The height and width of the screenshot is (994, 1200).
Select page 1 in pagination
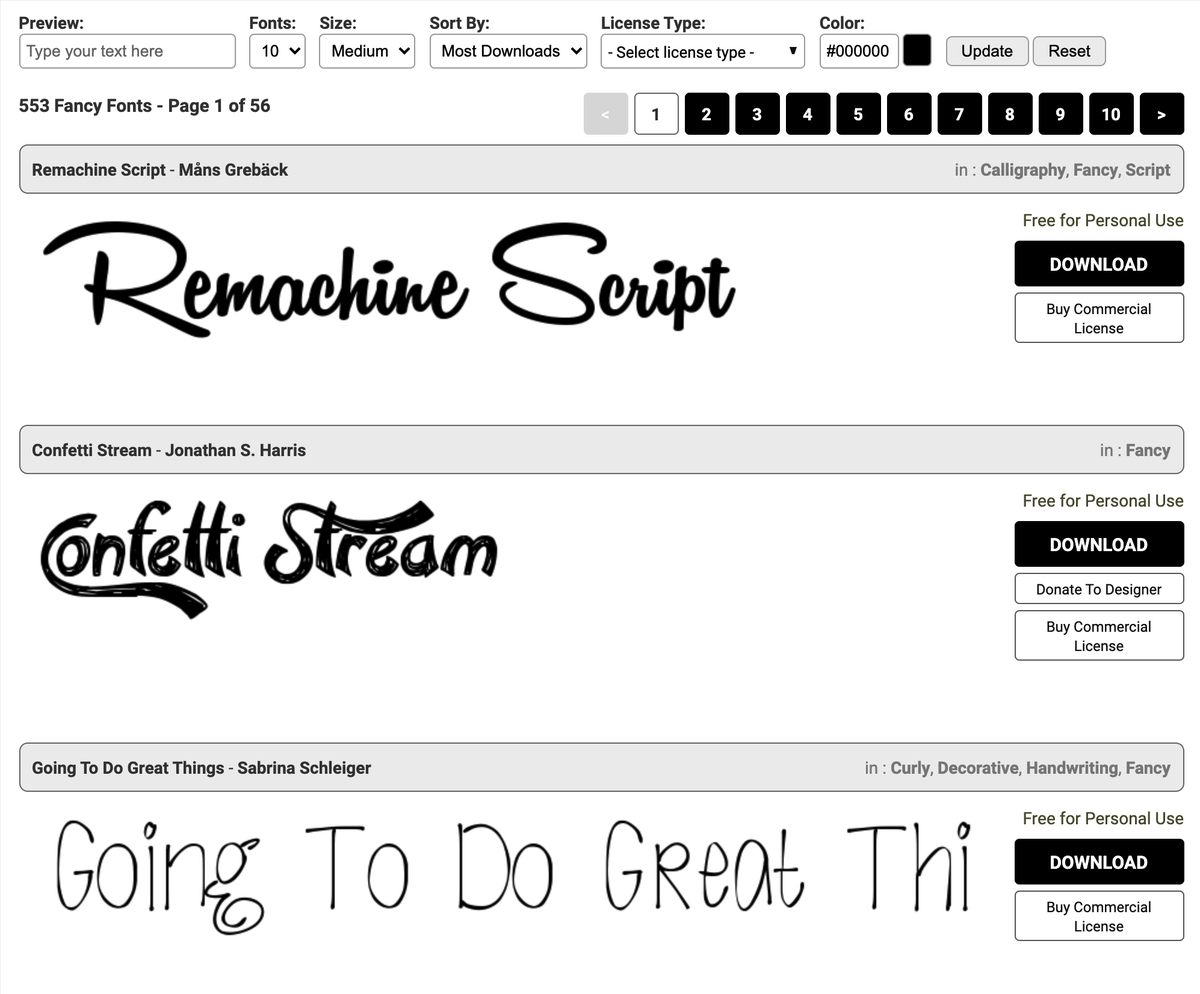point(656,114)
